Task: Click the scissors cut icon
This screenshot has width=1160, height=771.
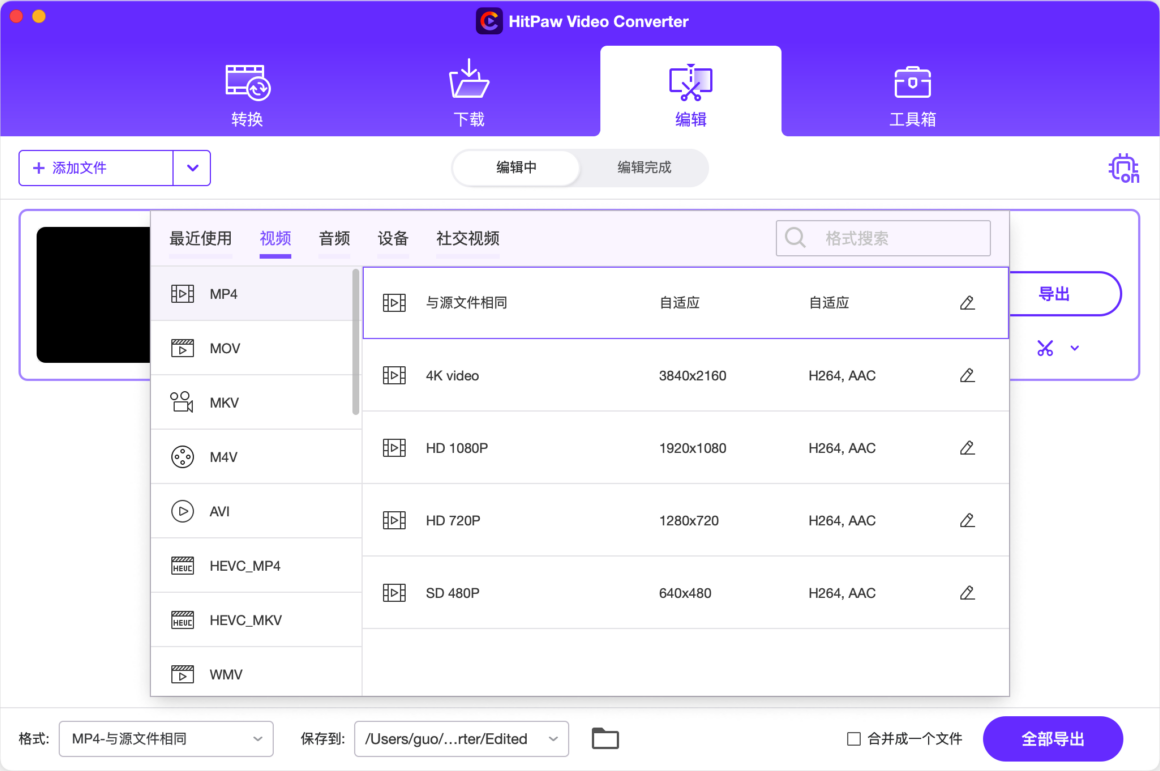Action: (x=1045, y=348)
